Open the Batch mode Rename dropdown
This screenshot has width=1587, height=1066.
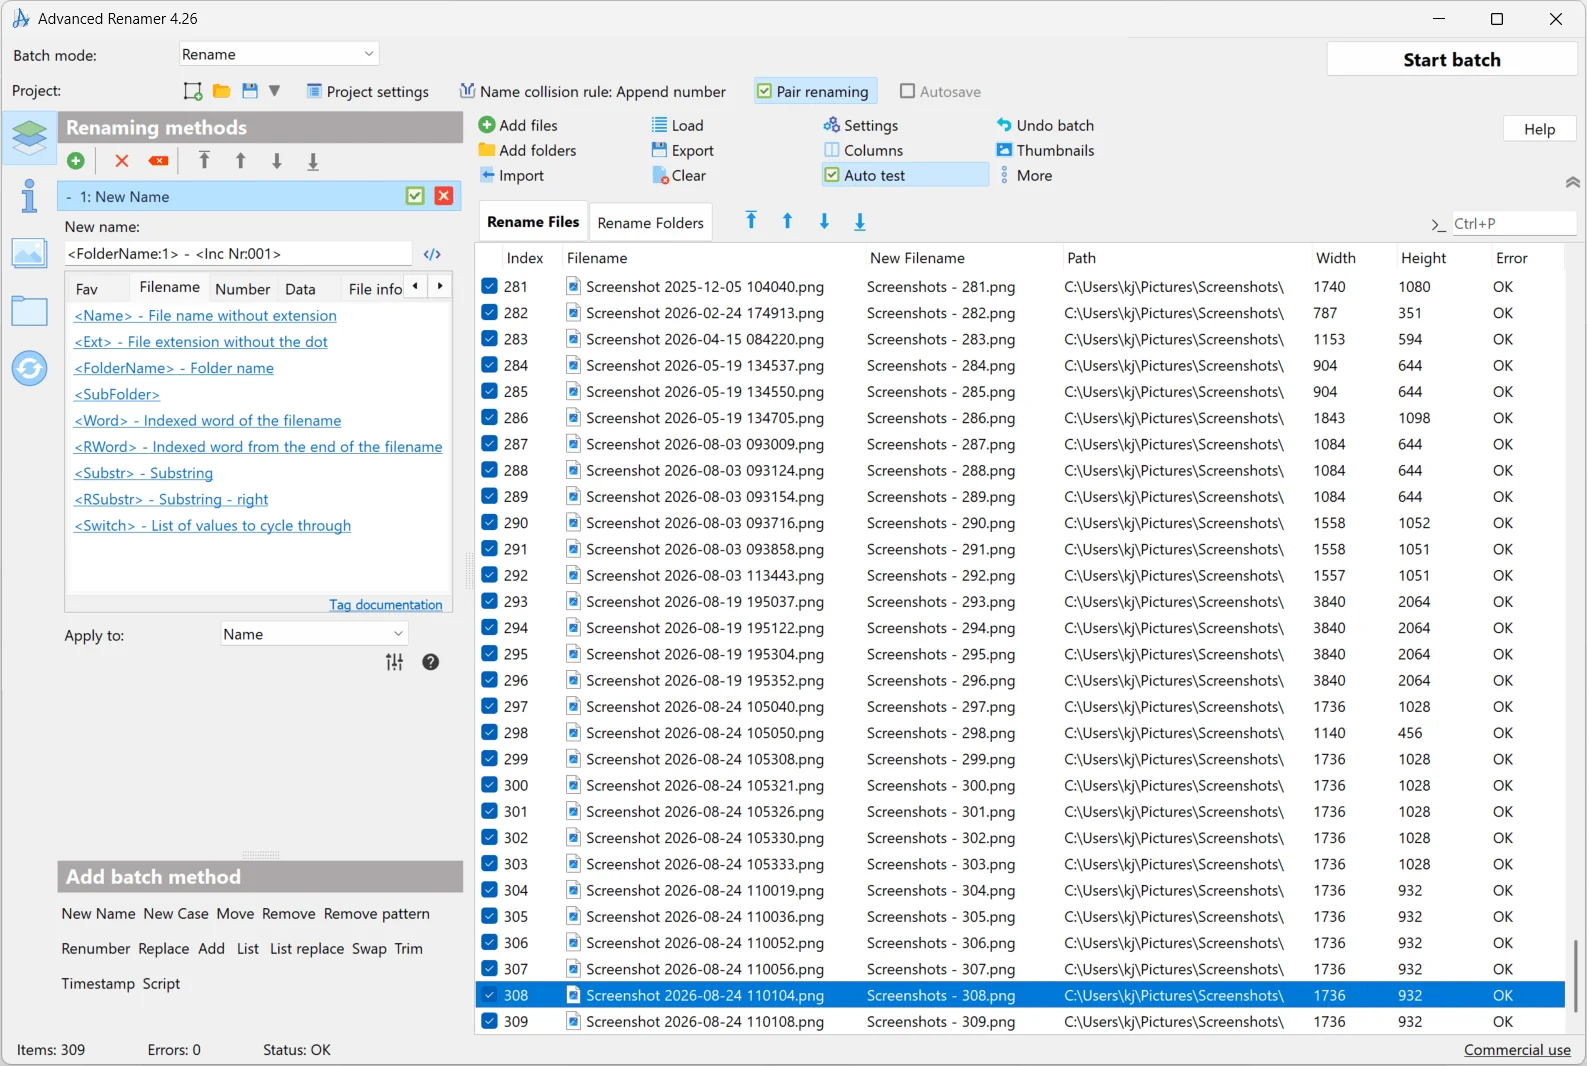[x=279, y=54]
